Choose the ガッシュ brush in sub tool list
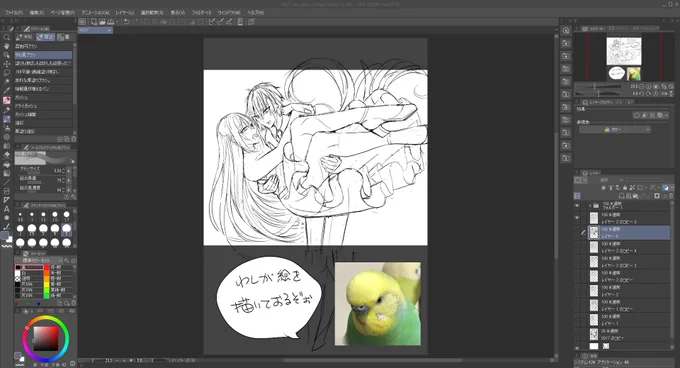Viewport: 680px width, 368px height. [43, 98]
